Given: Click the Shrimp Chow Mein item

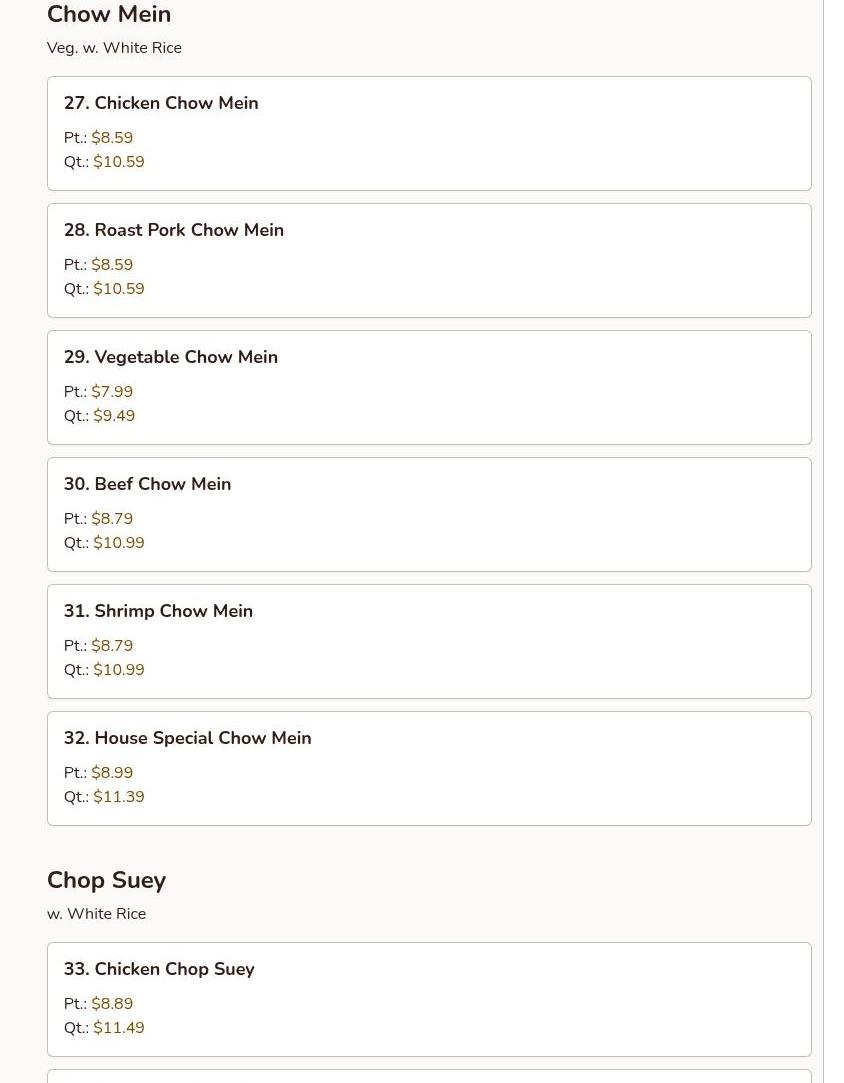Looking at the screenshot, I should click(x=158, y=611).
